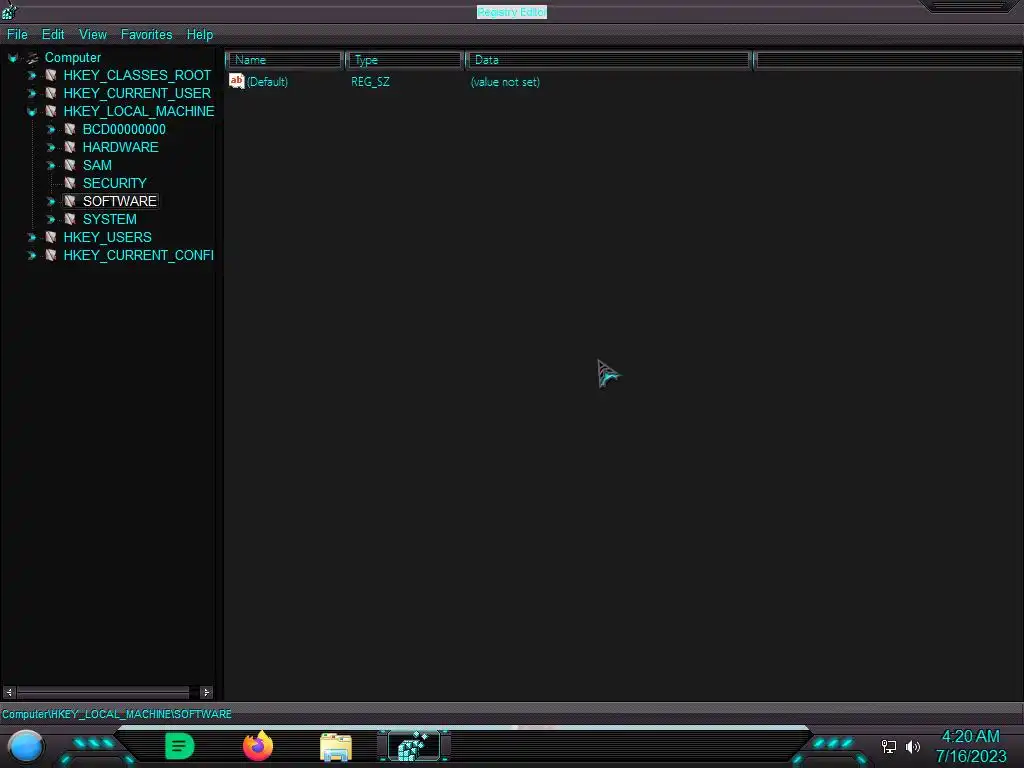Click the Computer icon in tree
The height and width of the screenshot is (768, 1024).
point(32,58)
